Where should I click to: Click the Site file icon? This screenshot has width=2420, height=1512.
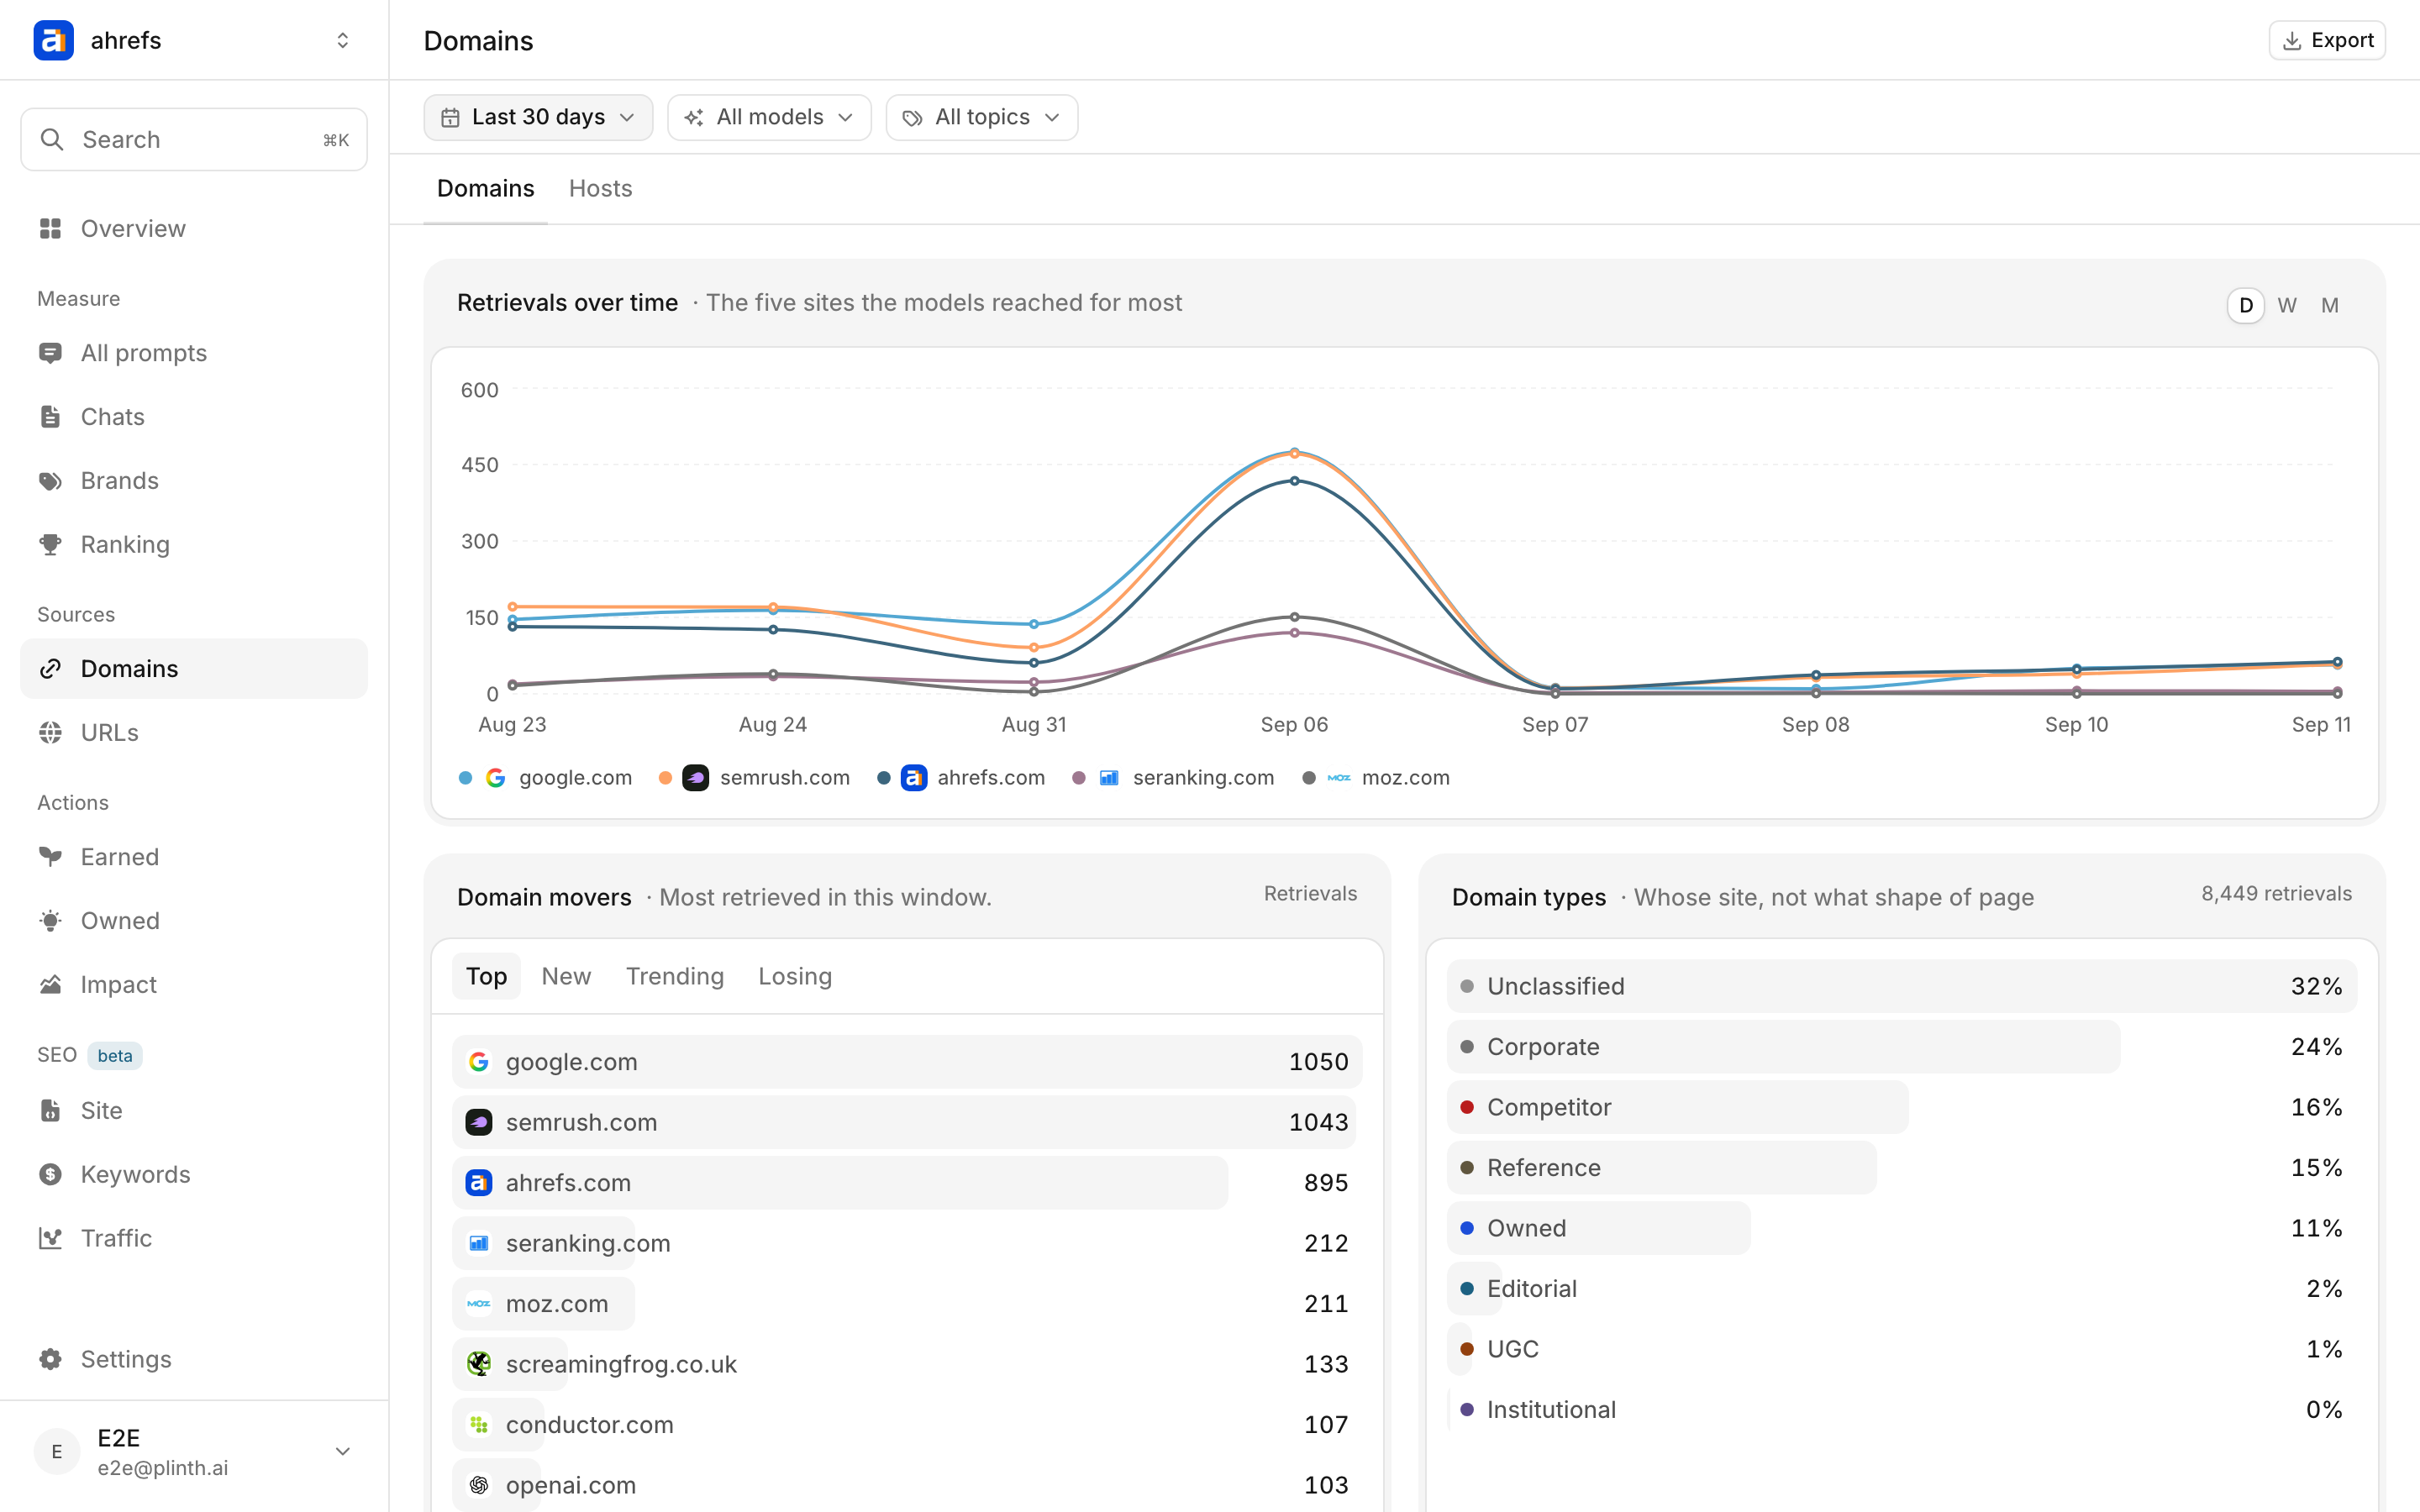click(50, 1111)
